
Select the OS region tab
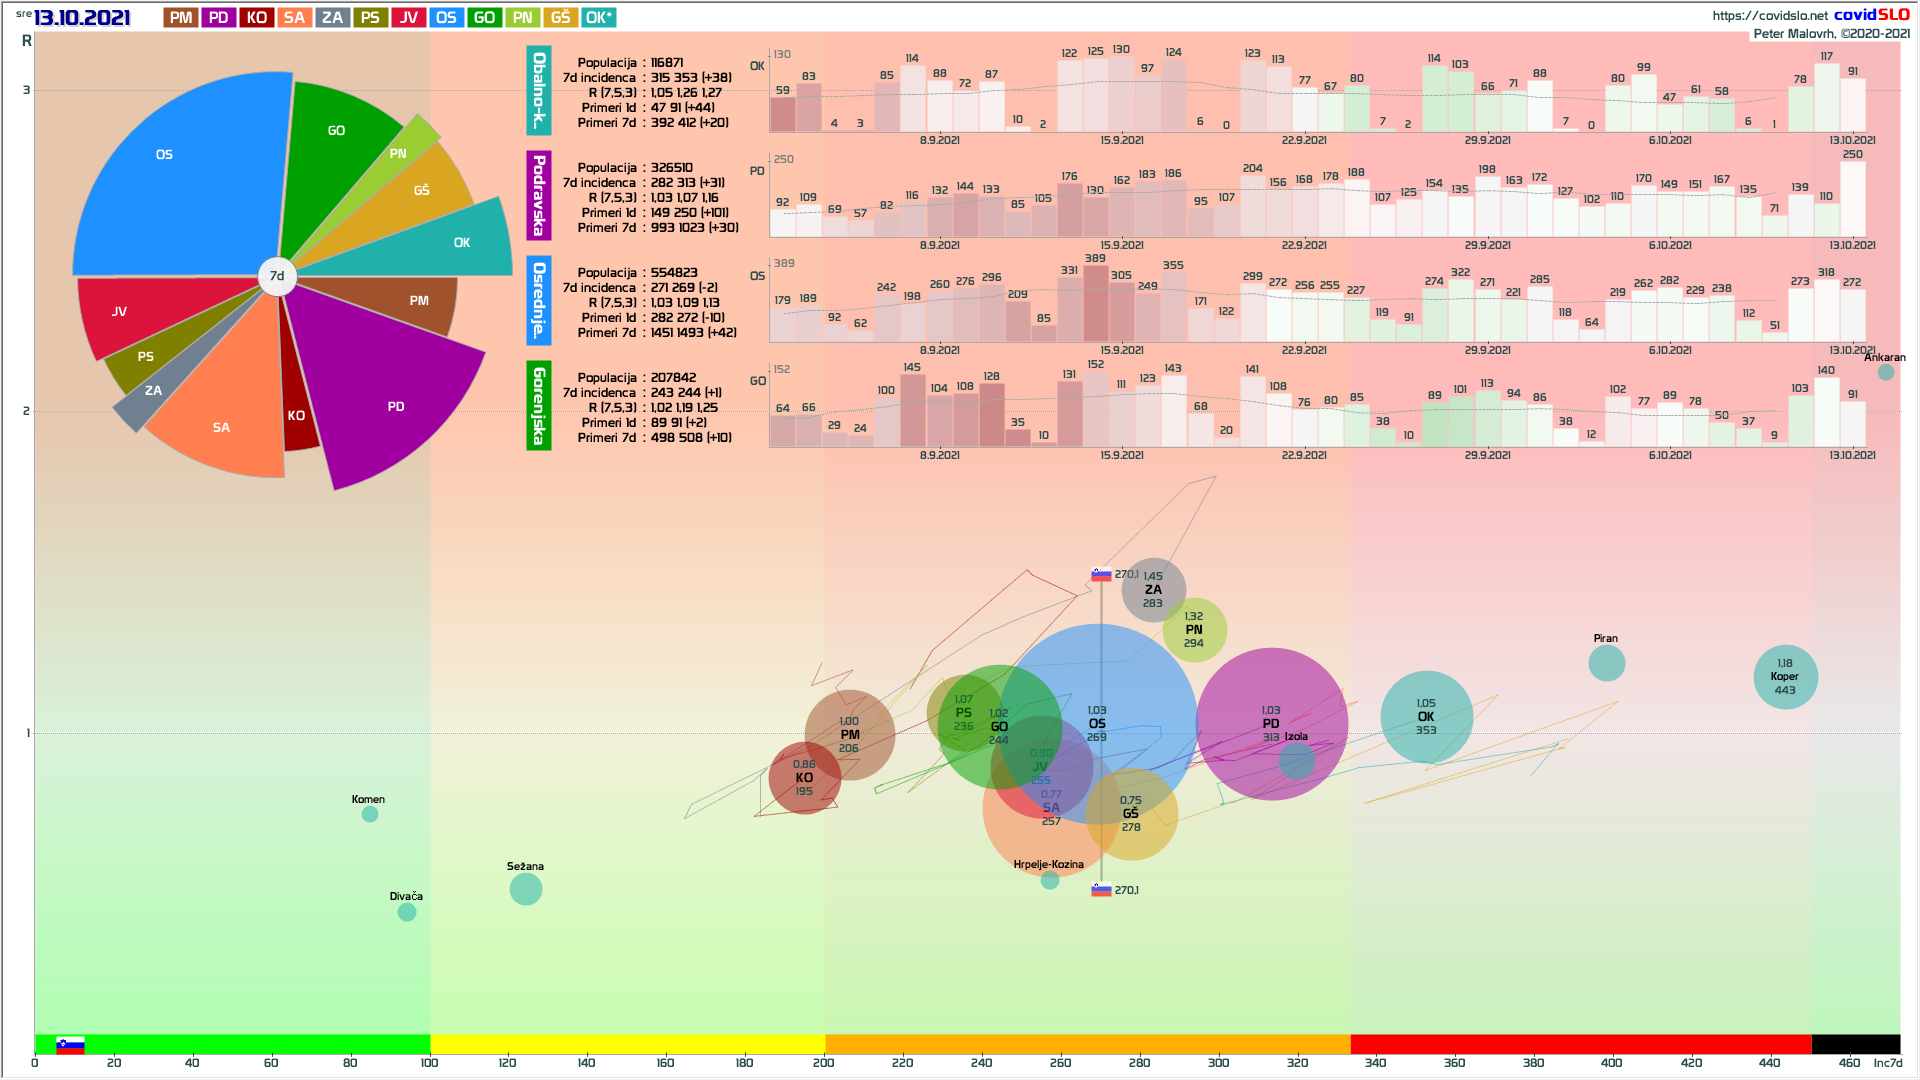point(446,18)
